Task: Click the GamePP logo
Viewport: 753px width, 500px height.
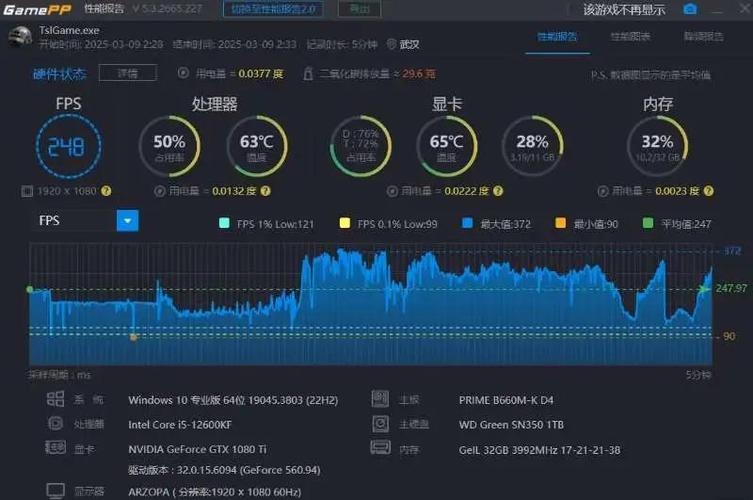Action: click(x=37, y=10)
